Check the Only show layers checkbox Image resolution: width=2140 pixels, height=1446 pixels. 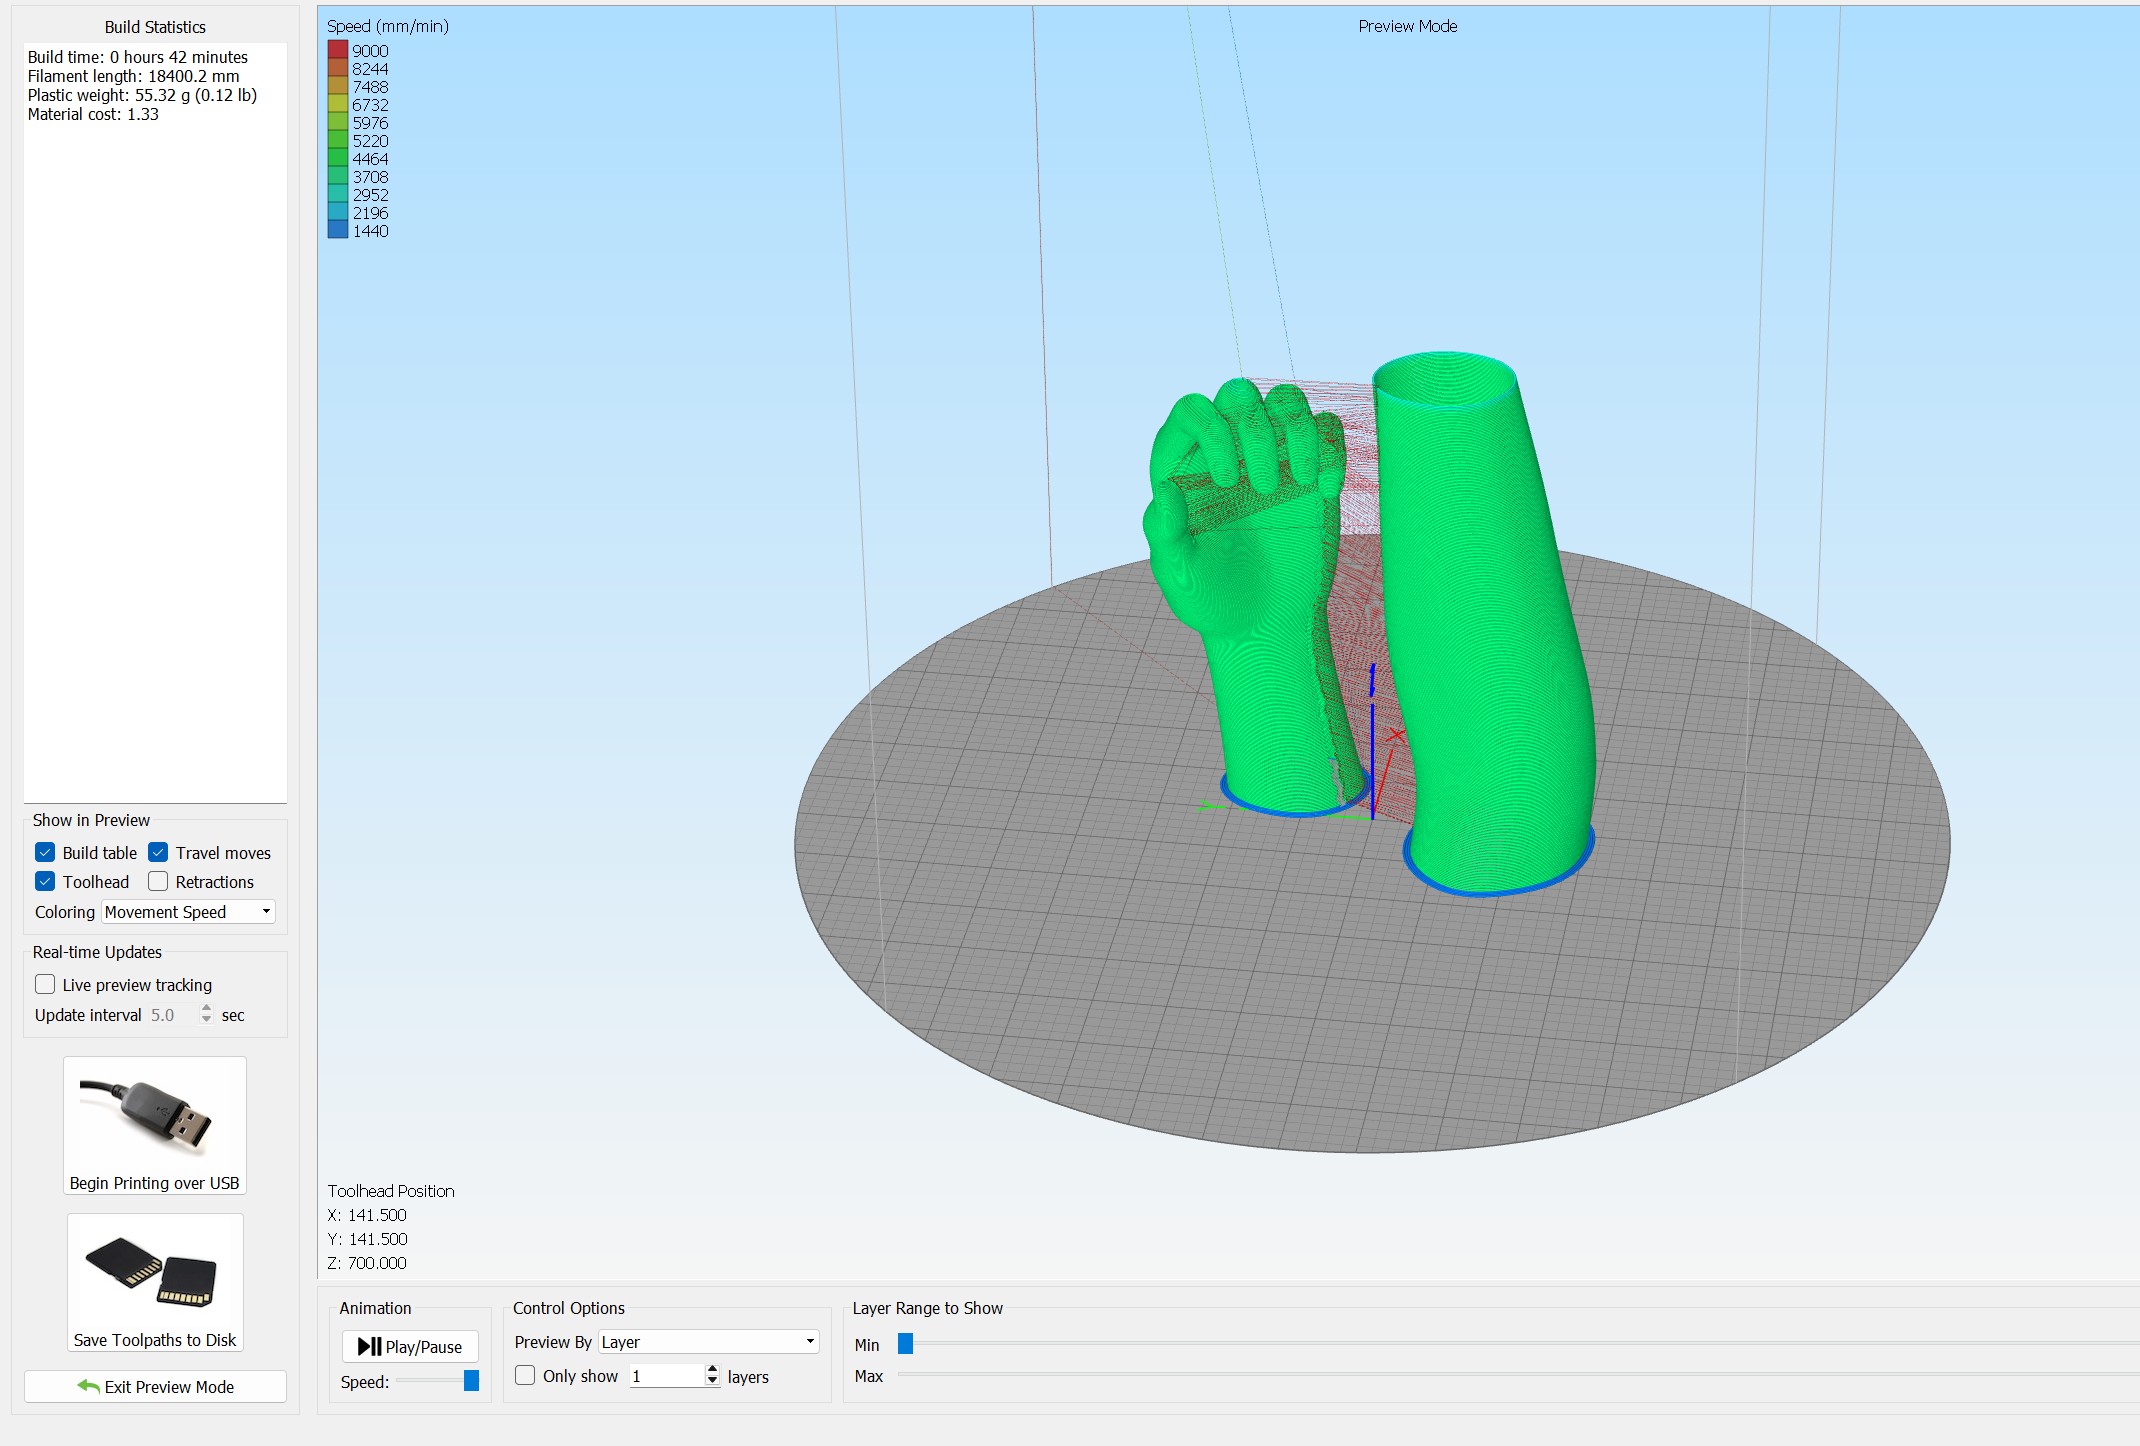(525, 1375)
